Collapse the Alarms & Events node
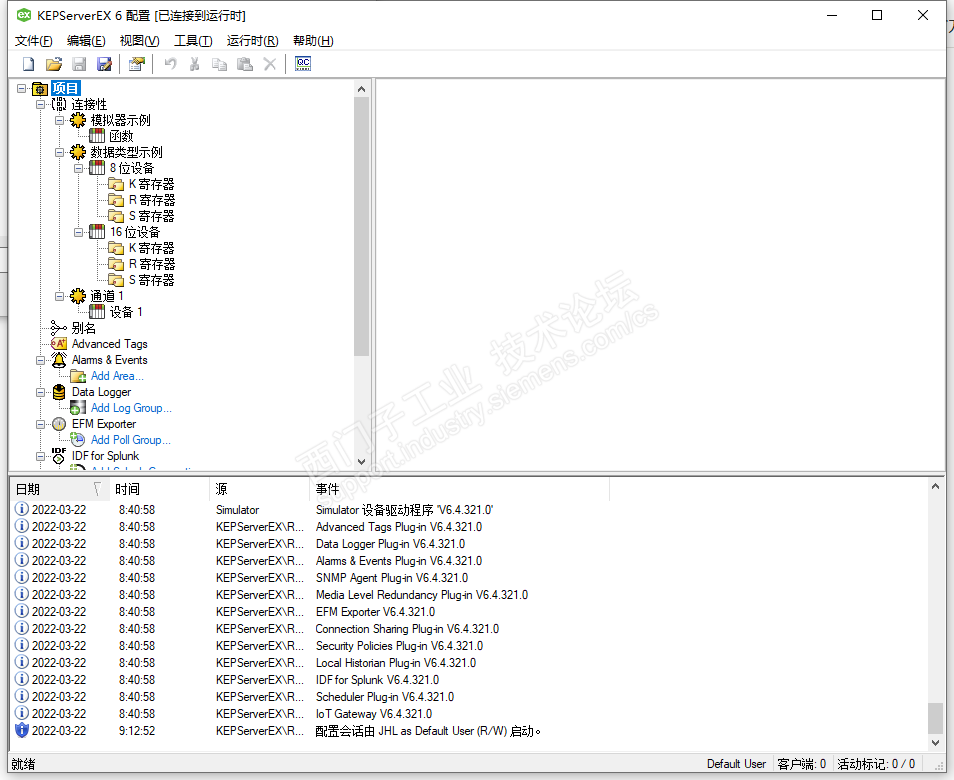954x780 pixels. click(40, 360)
